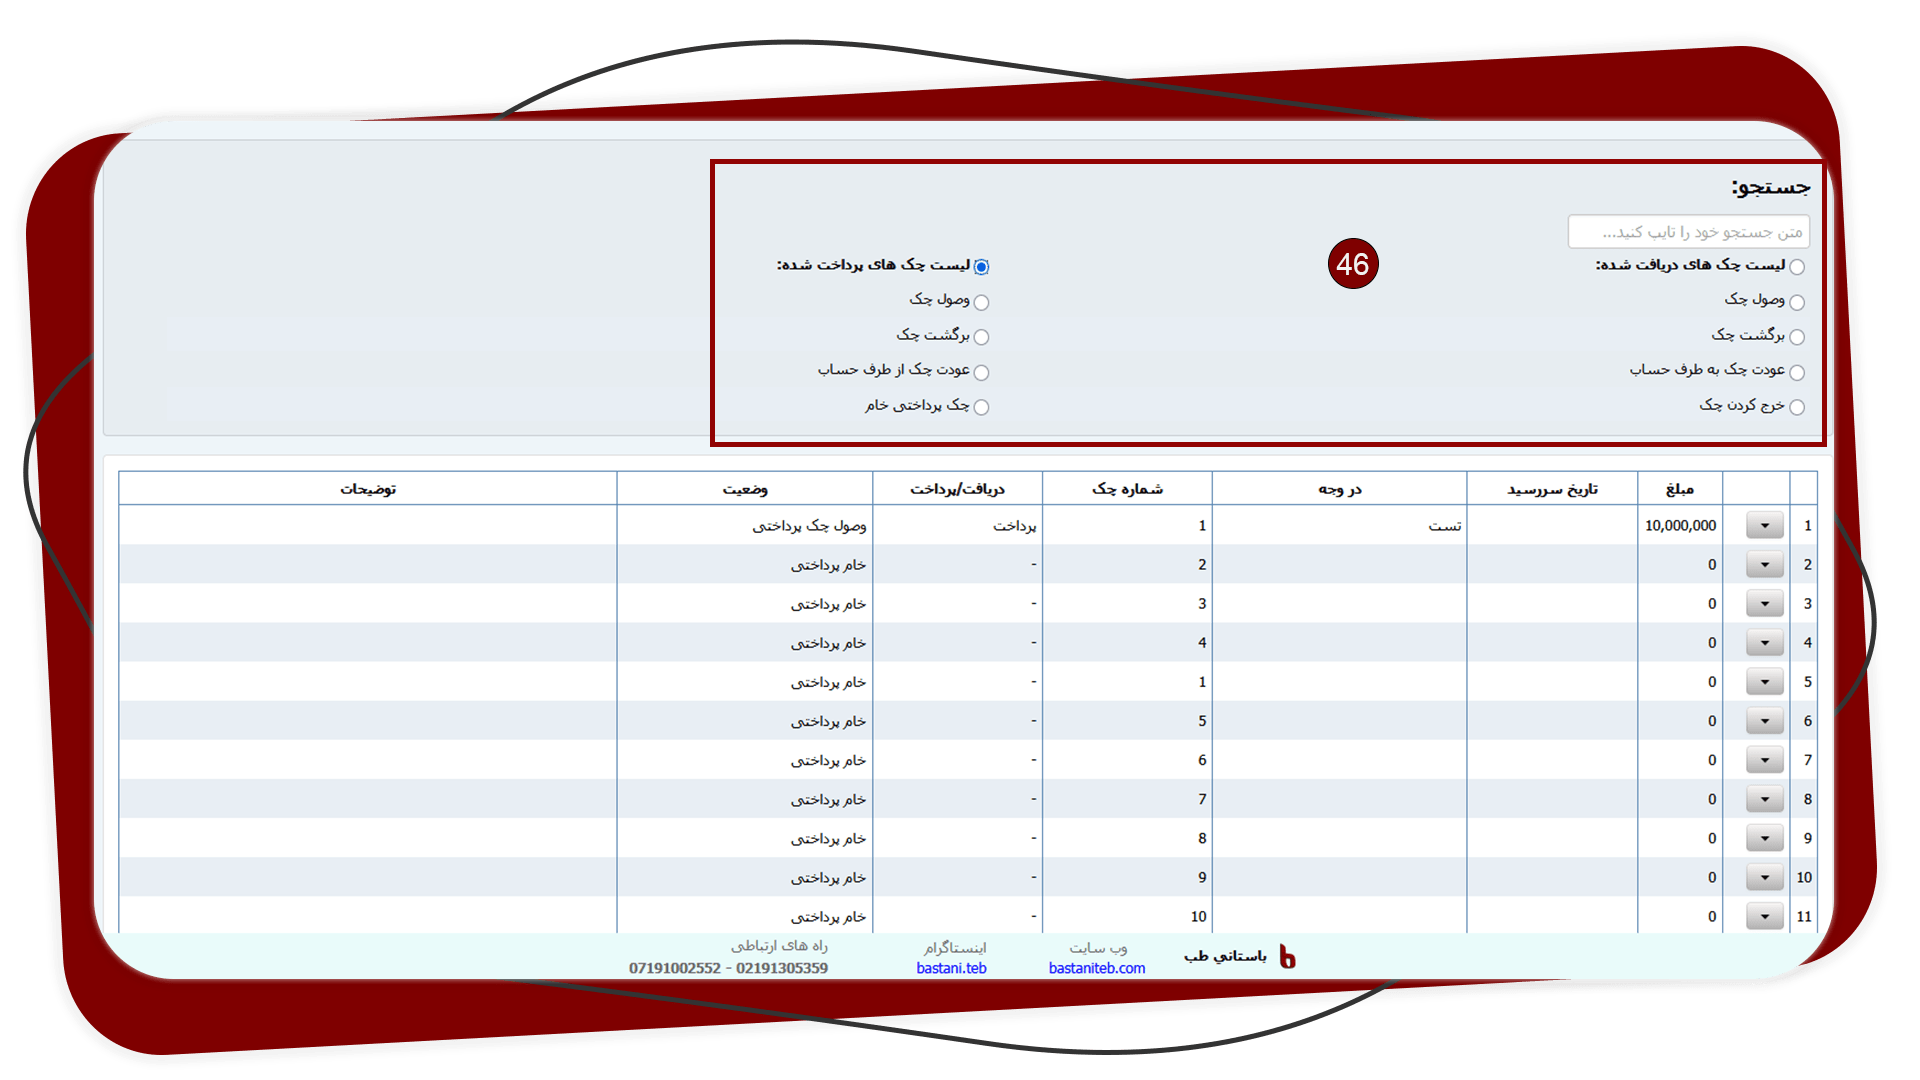Open the bastani.teb Instagram link
Image resolution: width=1920 pixels, height=1080 pixels.
point(951,968)
